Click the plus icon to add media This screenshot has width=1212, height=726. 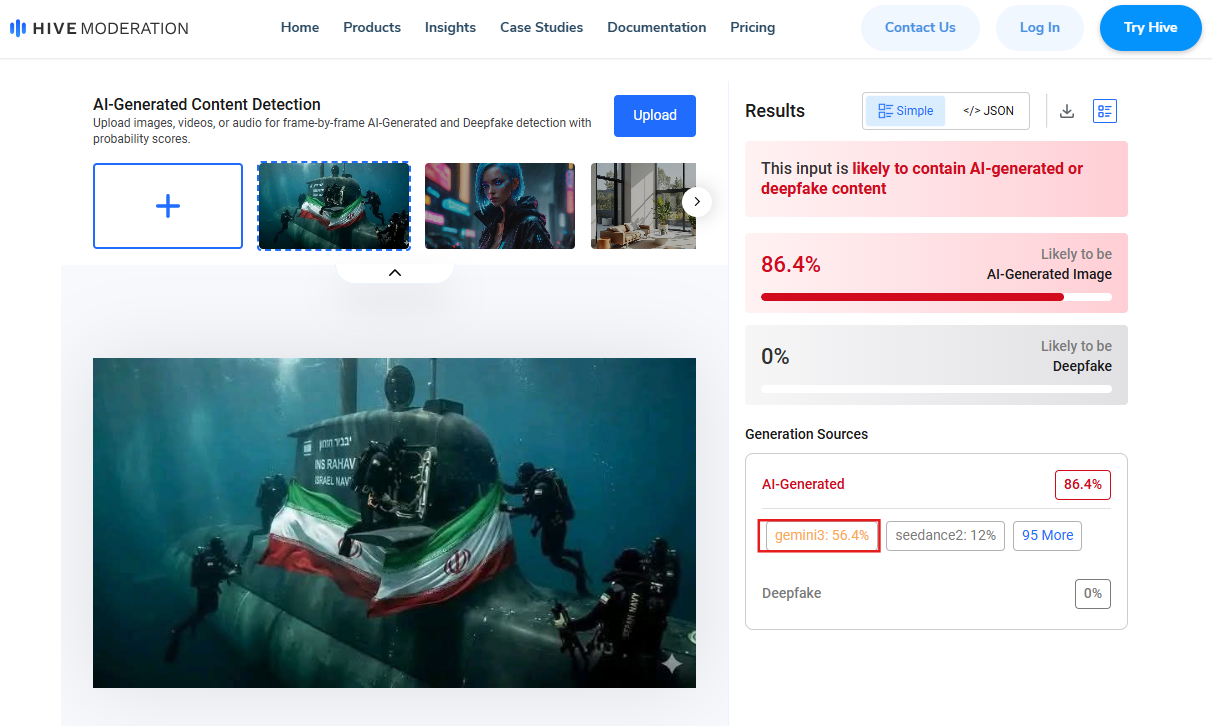(x=168, y=206)
